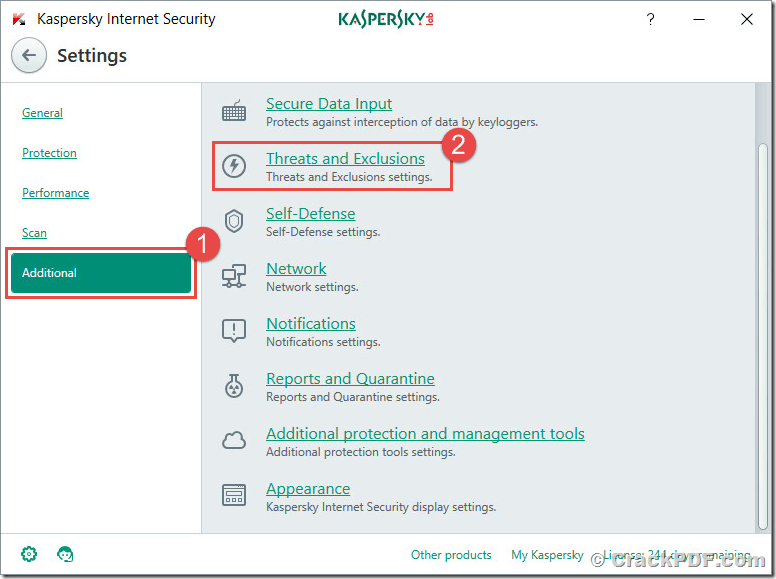Click the Self-Defense shield icon
The image size is (776, 579).
tap(234, 221)
